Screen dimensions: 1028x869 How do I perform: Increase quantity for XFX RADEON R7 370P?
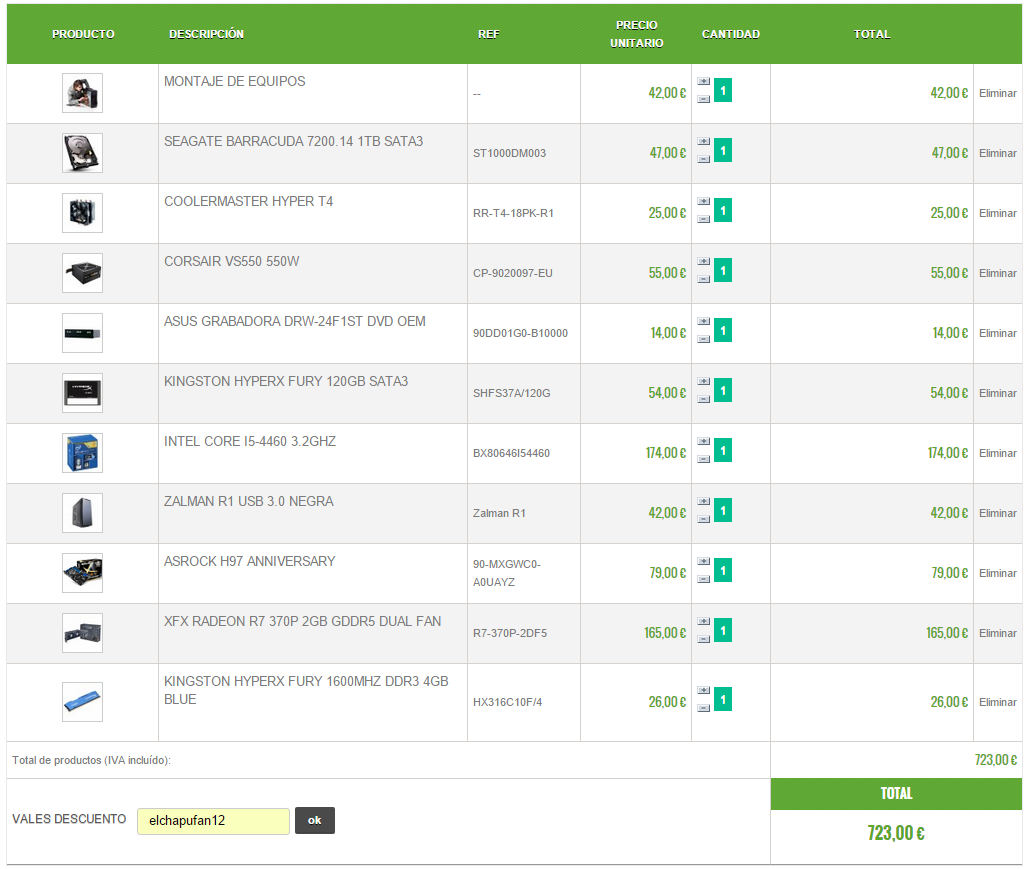point(703,622)
